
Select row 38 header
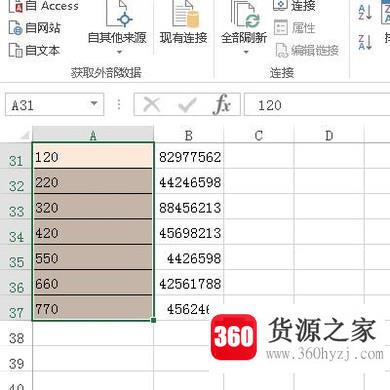[16, 334]
